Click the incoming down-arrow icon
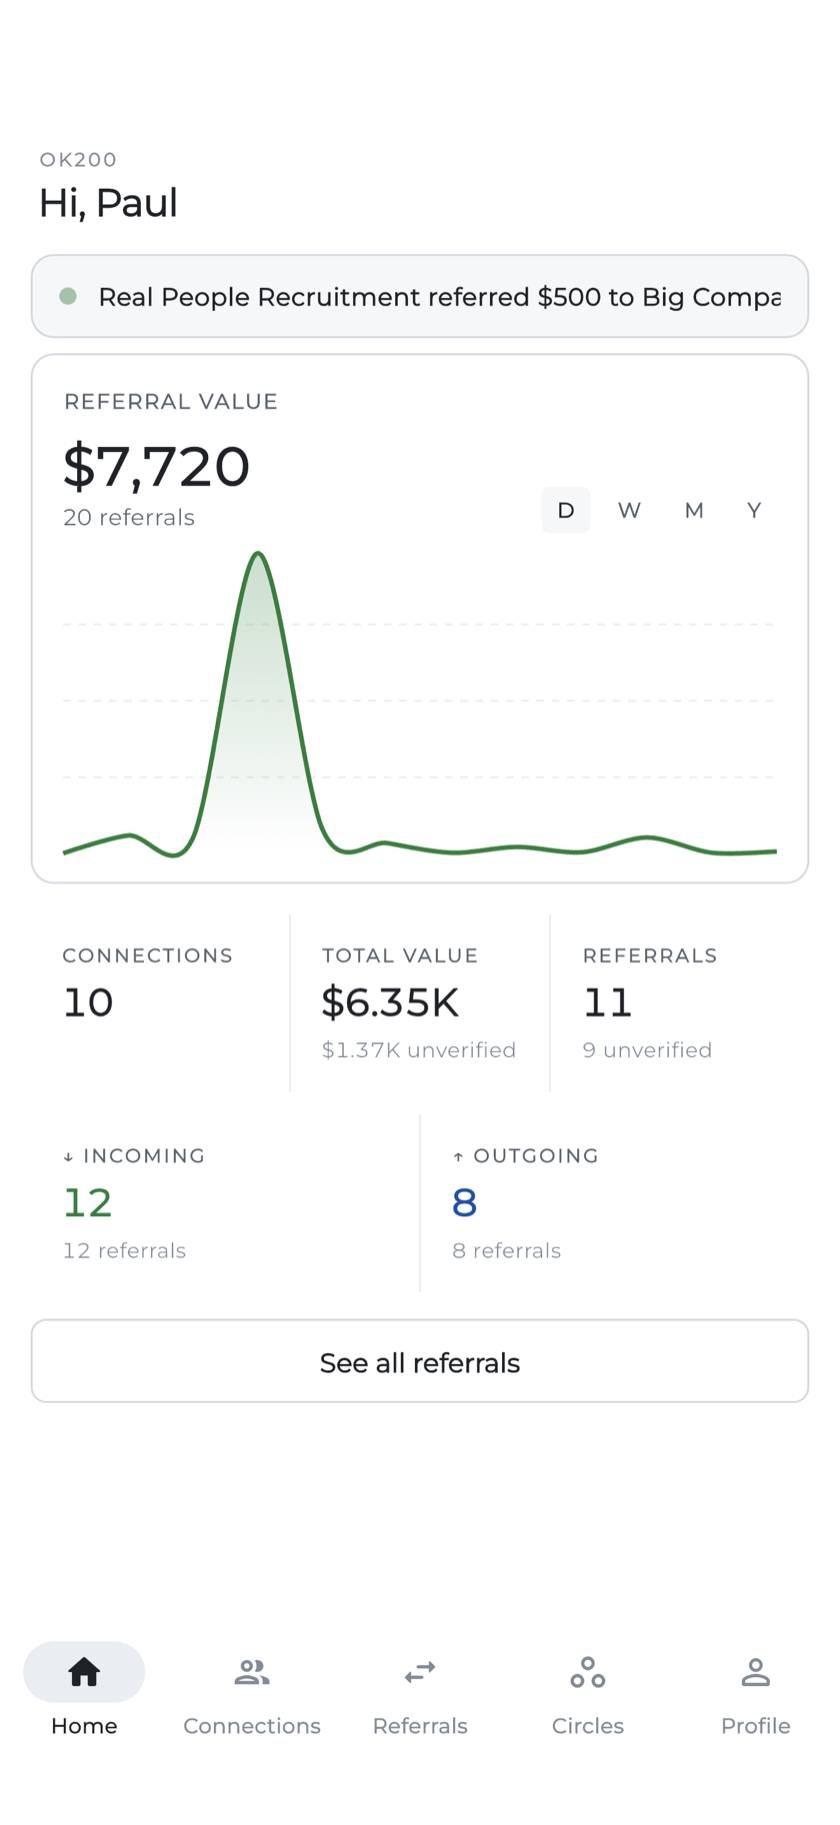This screenshot has height=1825, width=840. [x=68, y=1157]
